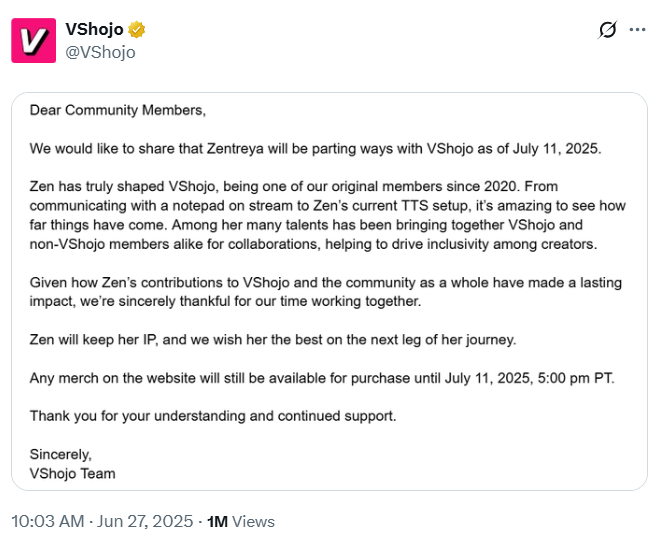Image resolution: width=666 pixels, height=546 pixels.
Task: Click the 'VShojo Team' signature text
Action: coord(72,473)
